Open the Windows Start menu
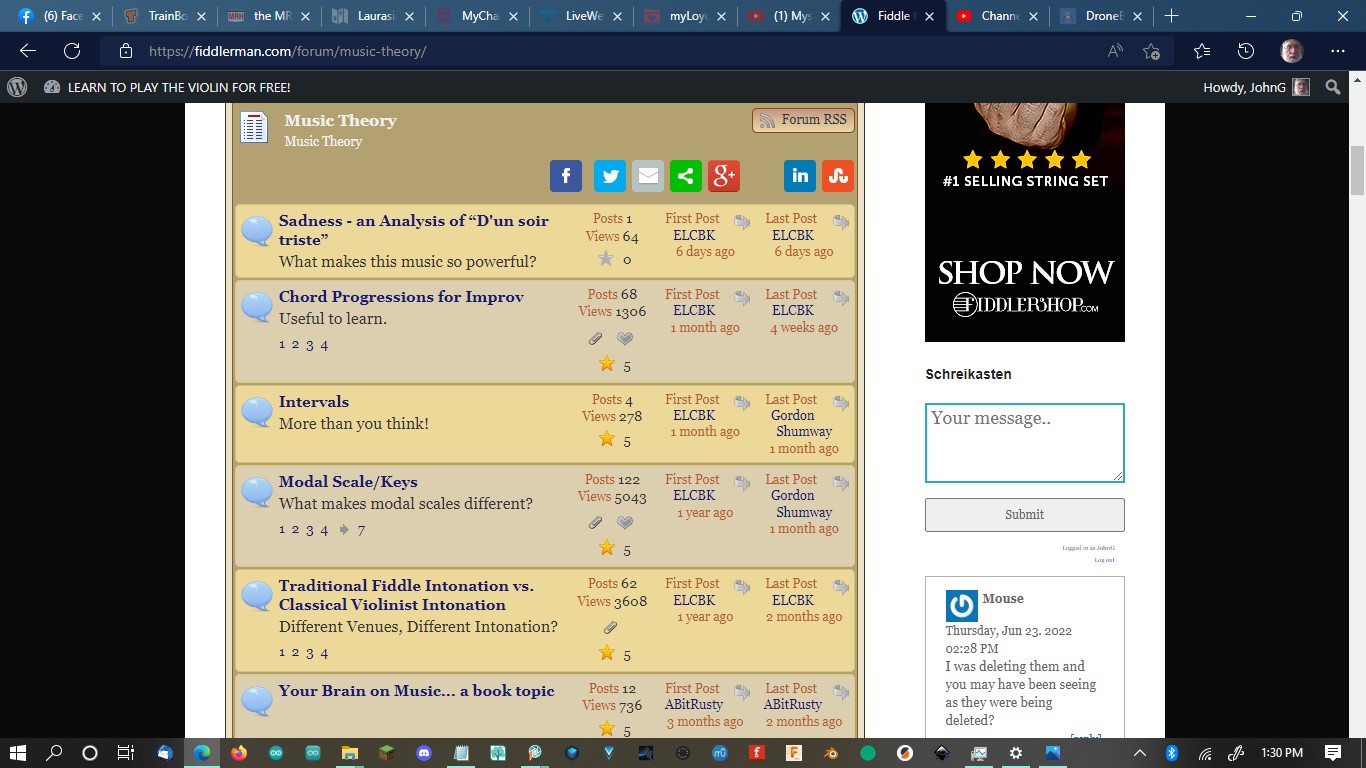 (x=18, y=753)
